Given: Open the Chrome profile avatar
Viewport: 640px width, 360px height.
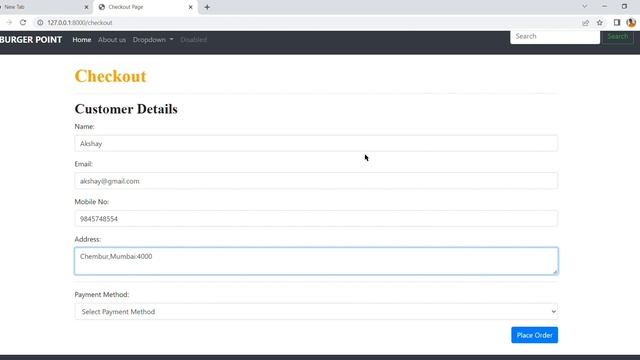Looking at the screenshot, I should click(631, 22).
